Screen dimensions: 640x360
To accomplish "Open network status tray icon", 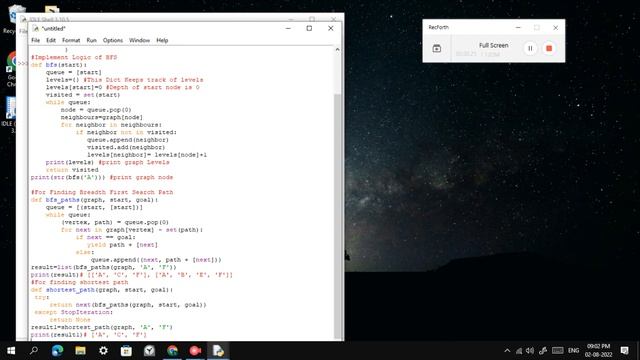I will pyautogui.click(x=519, y=351).
